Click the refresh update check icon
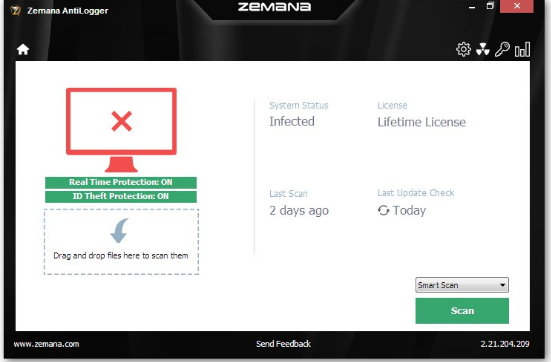This screenshot has width=551, height=362. pyautogui.click(x=383, y=211)
